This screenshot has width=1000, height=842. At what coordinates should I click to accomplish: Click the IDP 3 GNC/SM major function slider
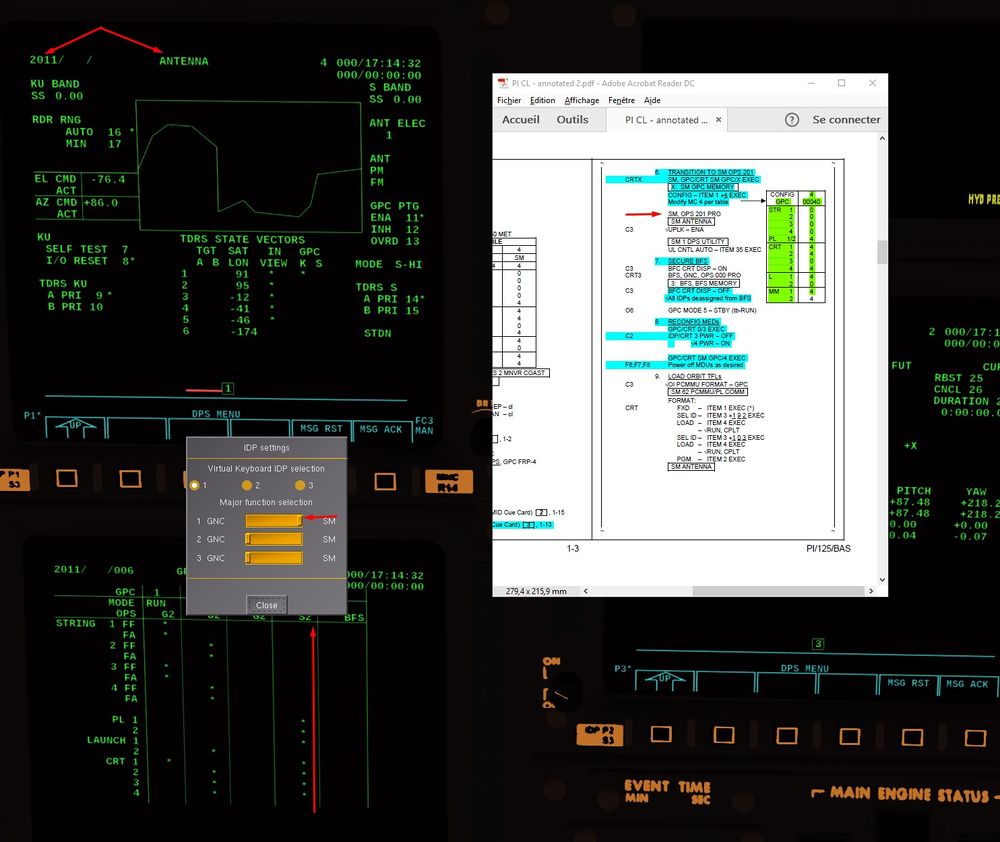coord(274,558)
